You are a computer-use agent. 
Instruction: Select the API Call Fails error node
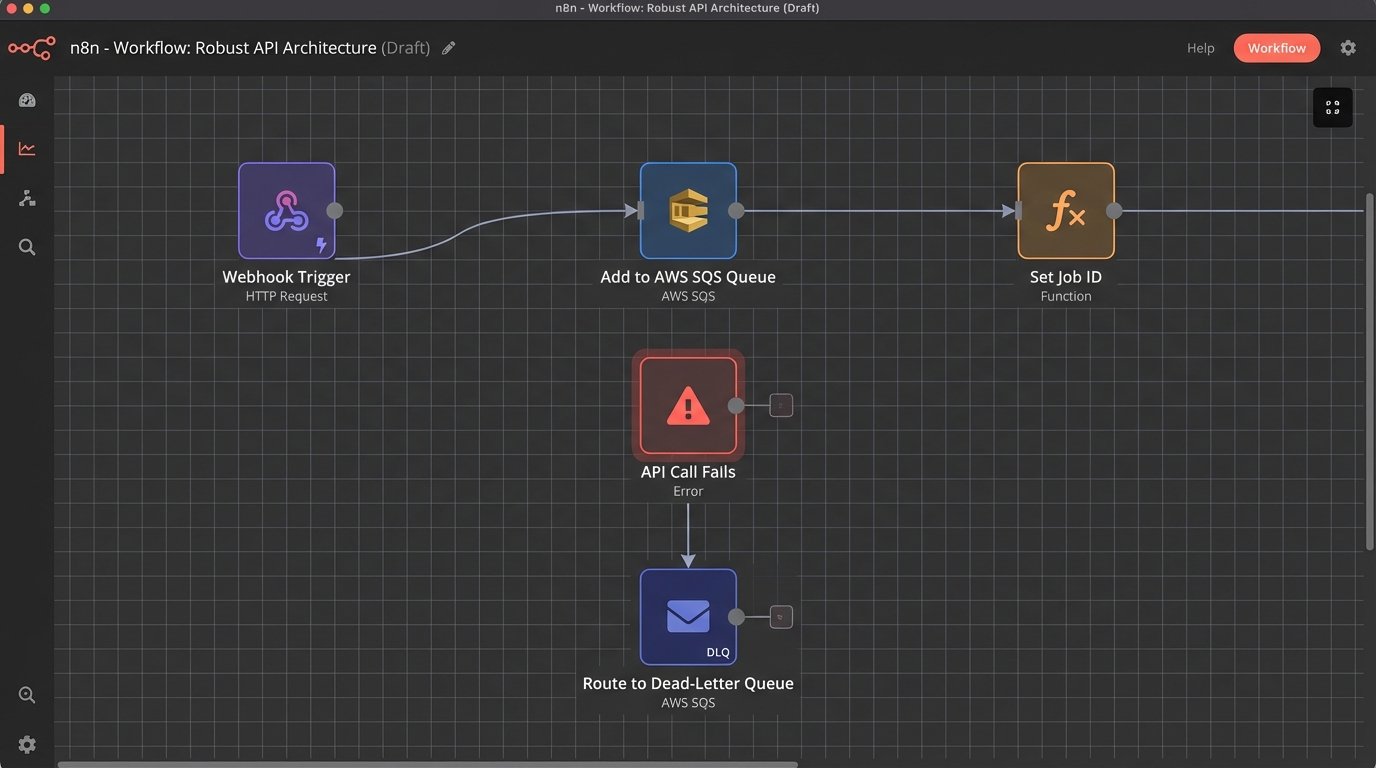click(688, 406)
